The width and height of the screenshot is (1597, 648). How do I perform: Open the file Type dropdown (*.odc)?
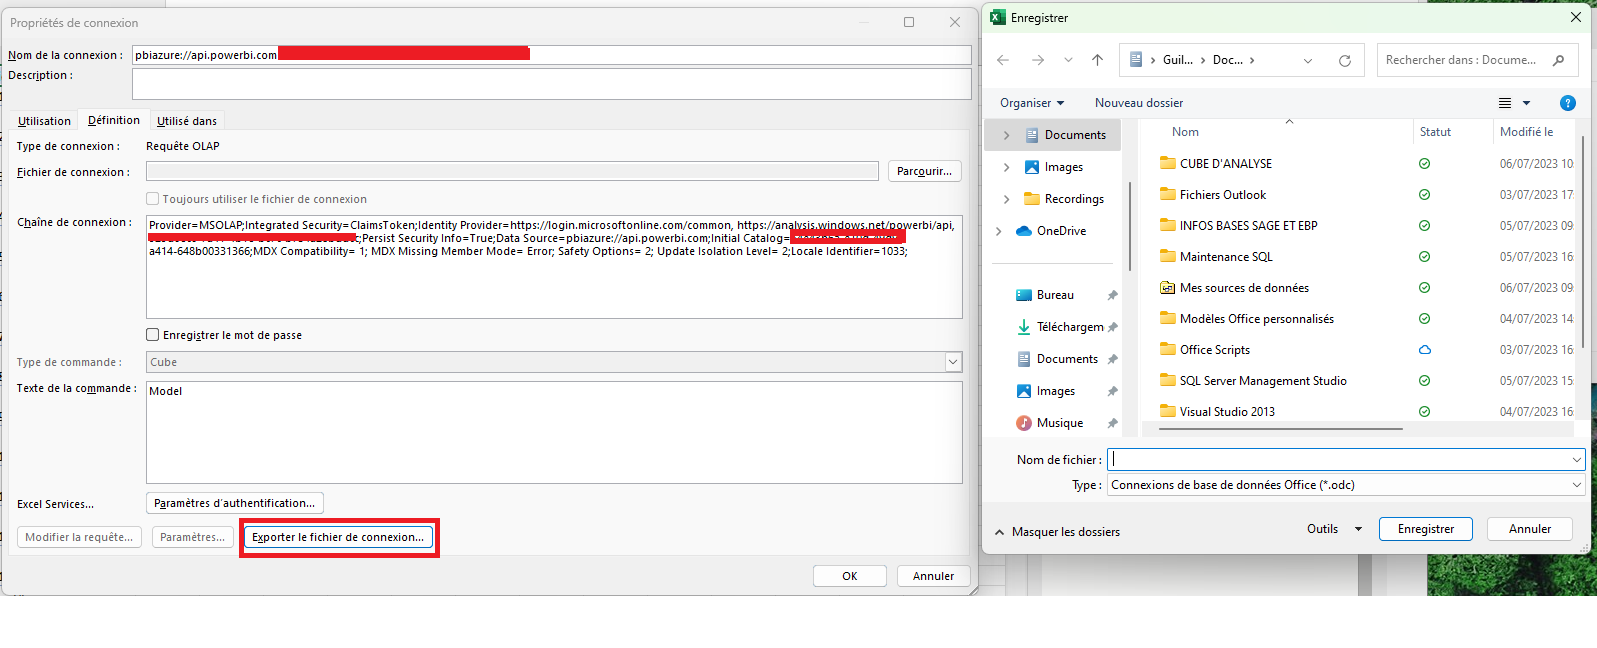pyautogui.click(x=1577, y=485)
